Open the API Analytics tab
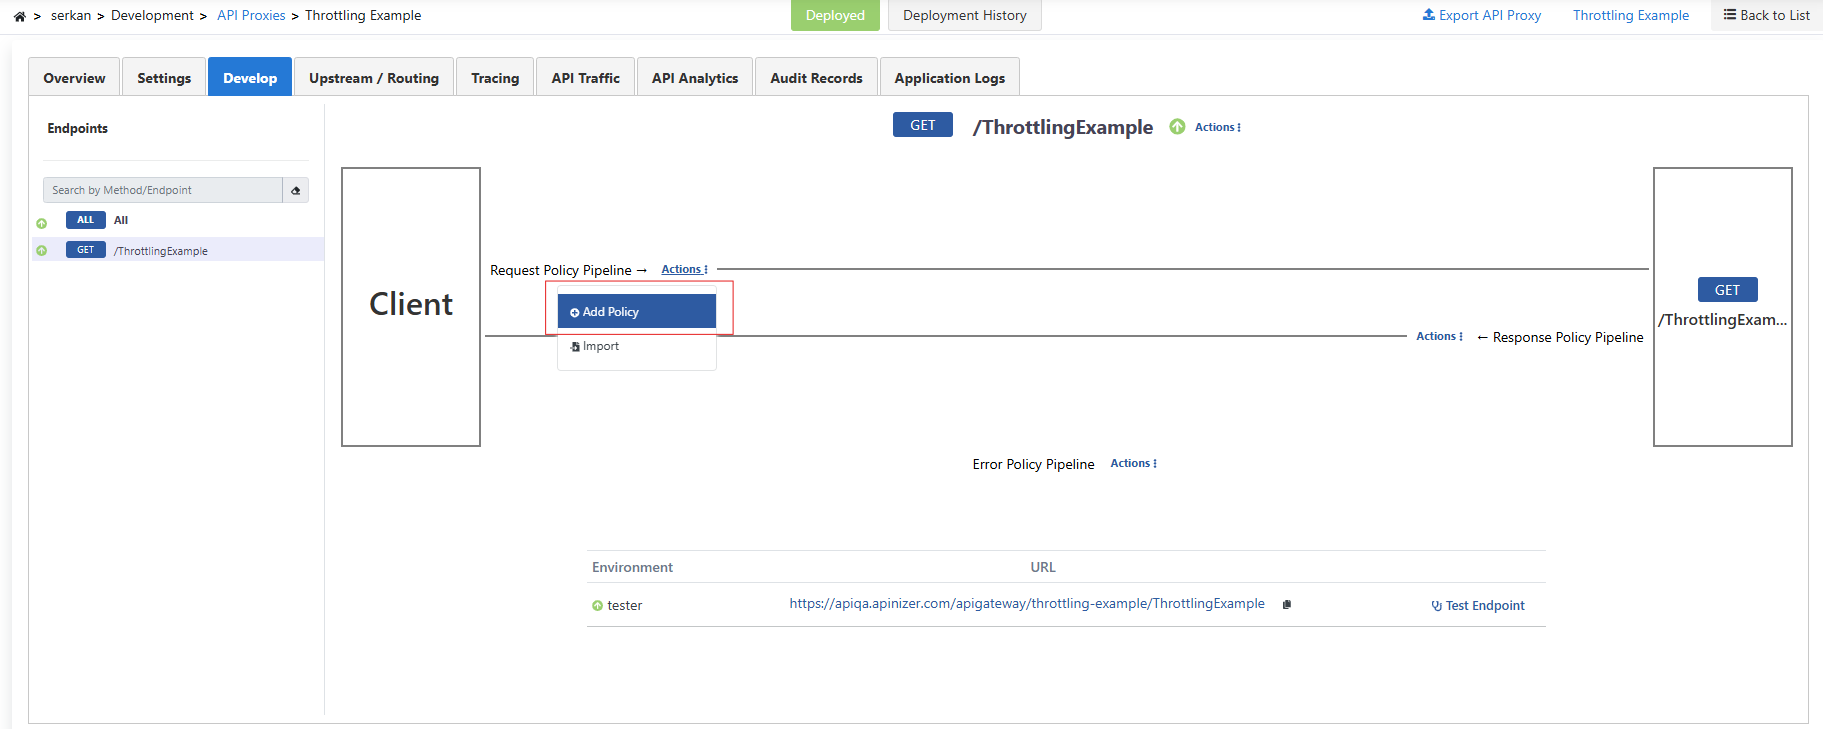 tap(695, 78)
